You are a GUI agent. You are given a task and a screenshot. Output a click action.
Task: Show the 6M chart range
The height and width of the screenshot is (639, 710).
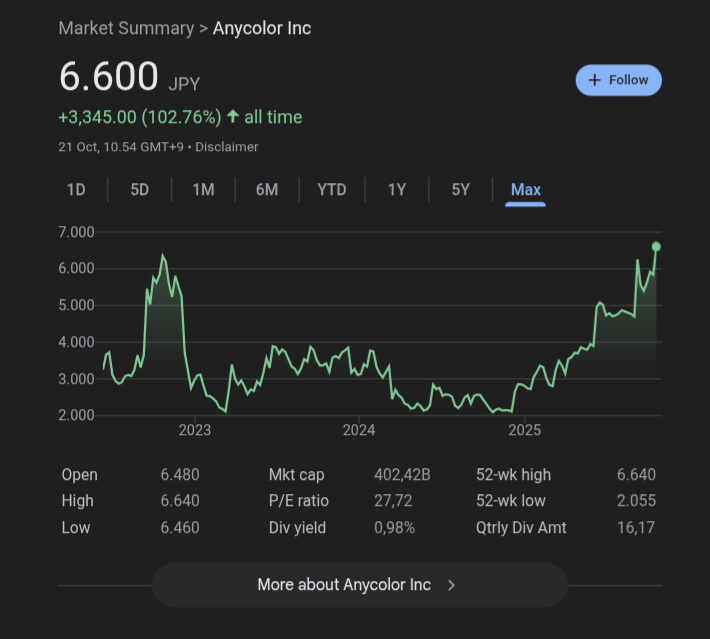267,189
